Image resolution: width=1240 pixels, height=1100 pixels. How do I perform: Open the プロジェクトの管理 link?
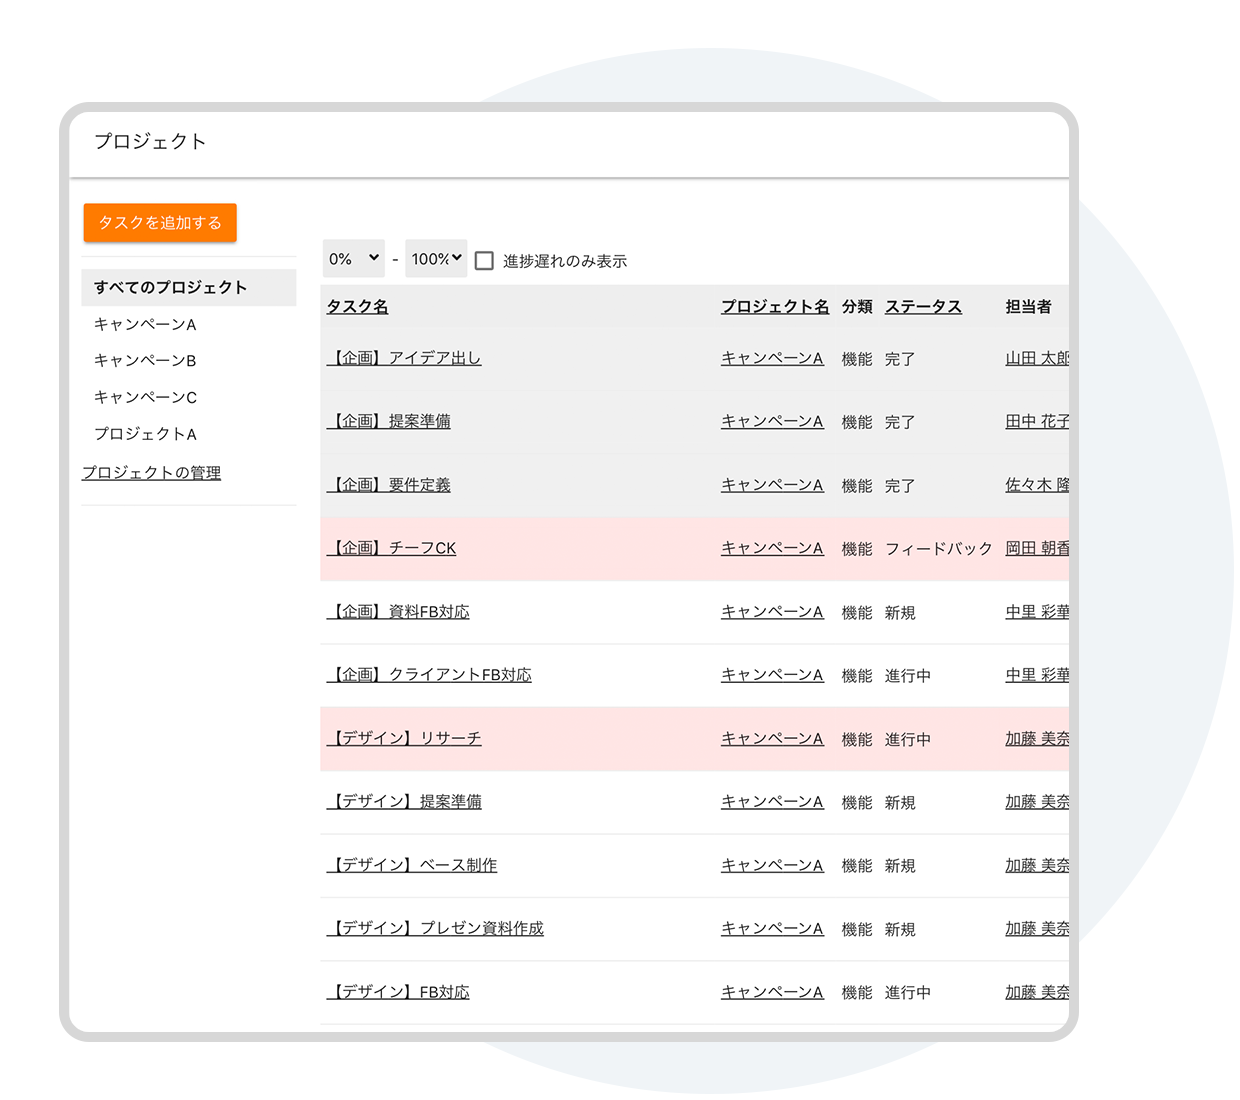pos(152,473)
